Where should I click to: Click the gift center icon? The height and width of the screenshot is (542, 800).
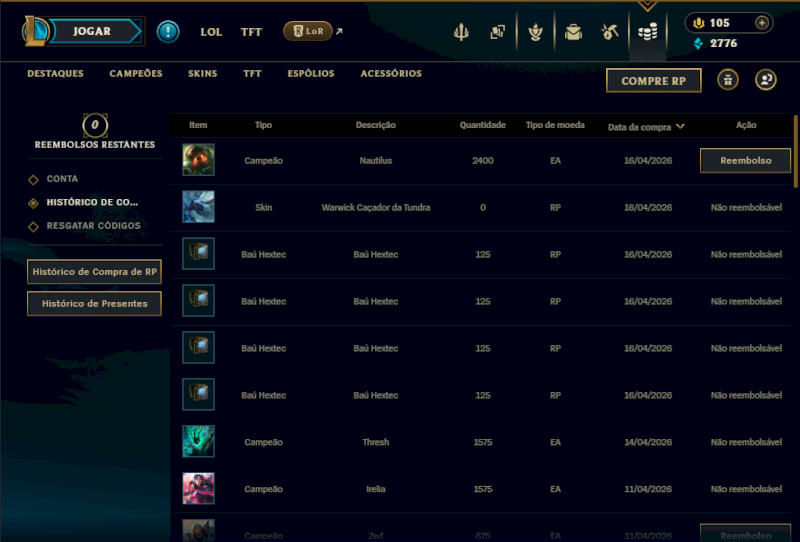pos(728,80)
